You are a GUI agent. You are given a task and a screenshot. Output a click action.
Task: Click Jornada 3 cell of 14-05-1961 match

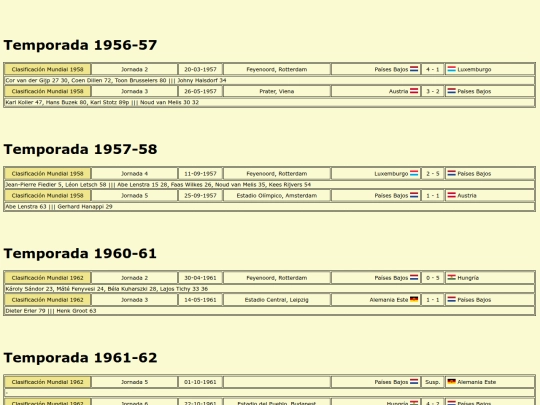[134, 300]
